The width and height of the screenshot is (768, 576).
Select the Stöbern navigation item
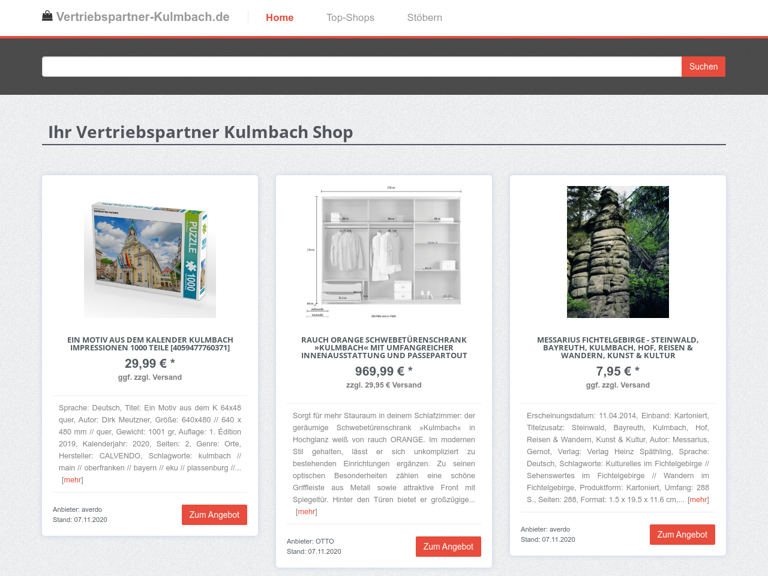(x=424, y=18)
